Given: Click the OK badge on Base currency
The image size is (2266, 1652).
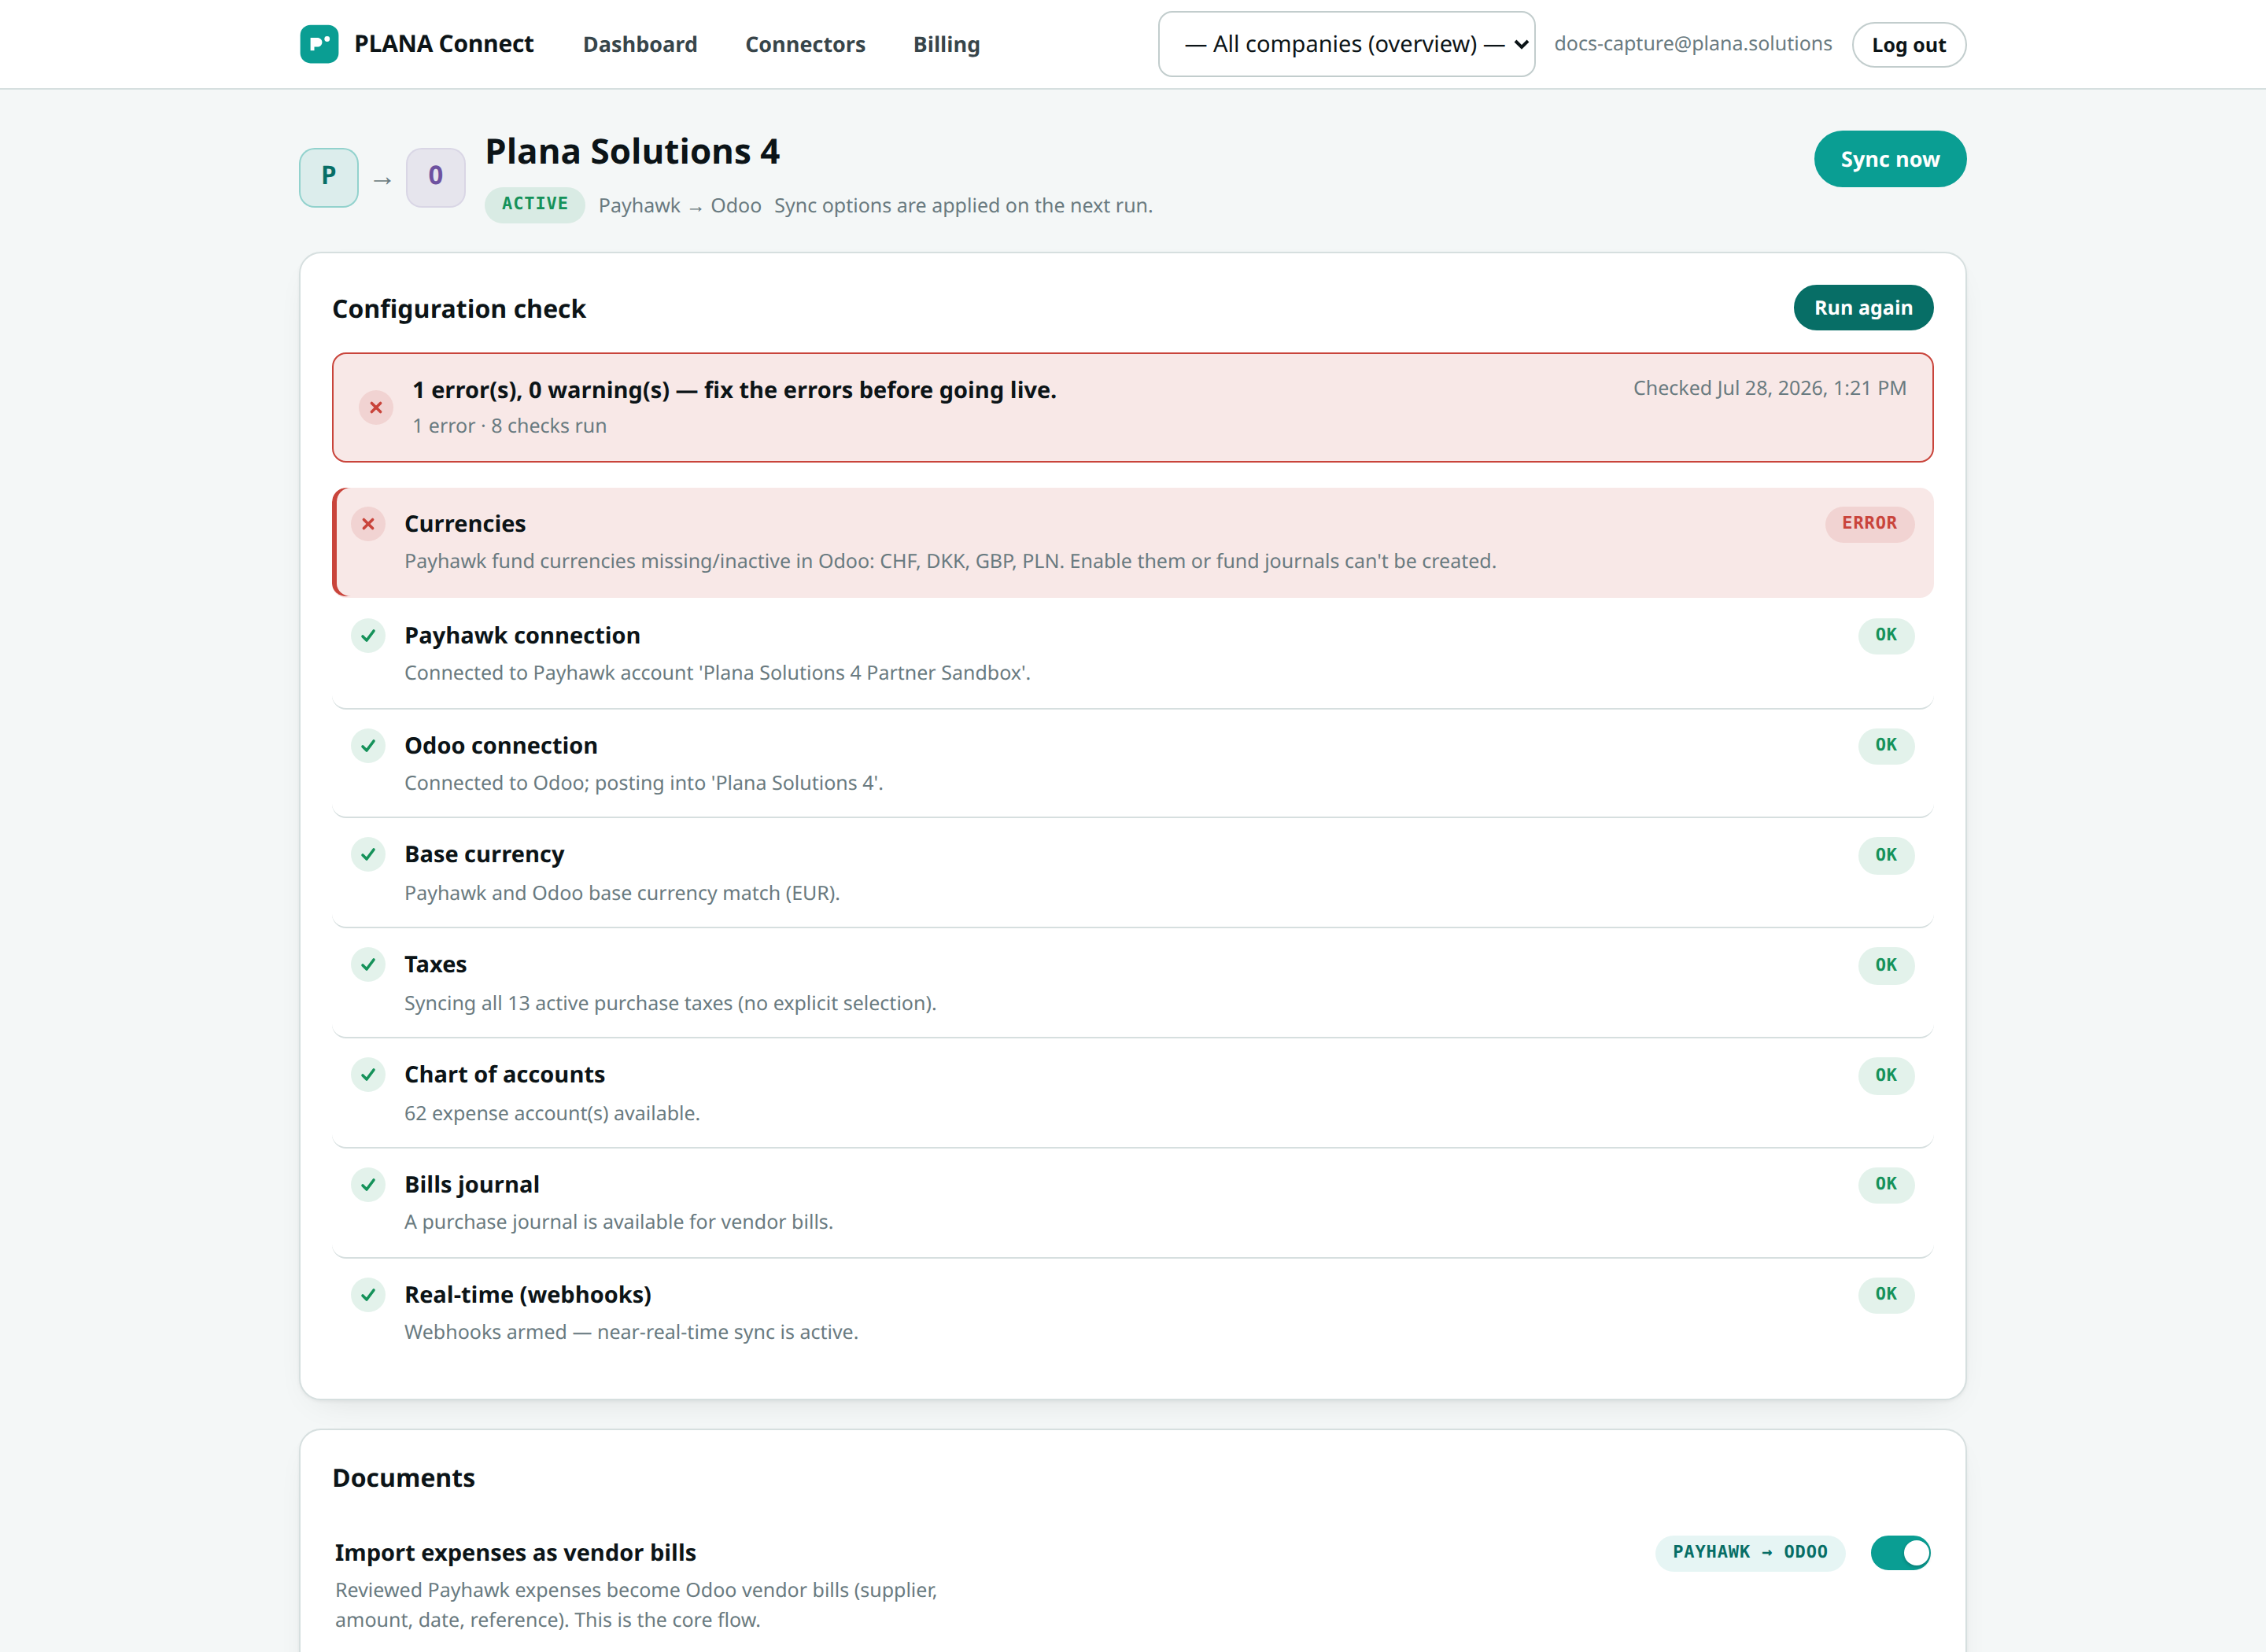Looking at the screenshot, I should tap(1885, 855).
